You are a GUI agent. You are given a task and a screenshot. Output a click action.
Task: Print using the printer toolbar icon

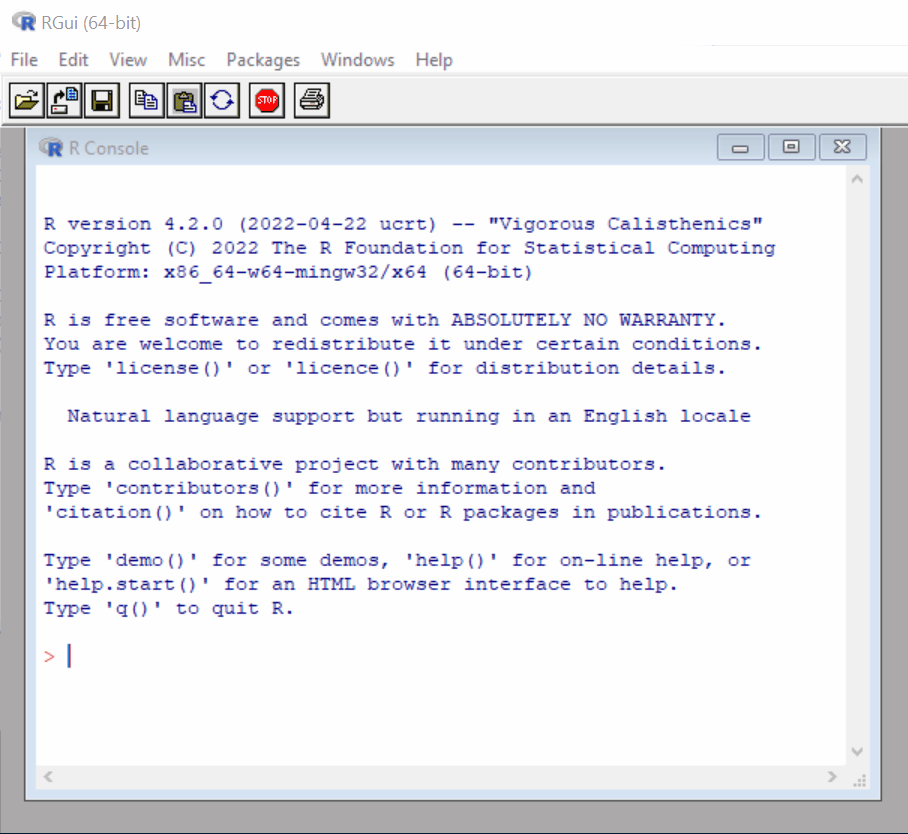tap(312, 101)
